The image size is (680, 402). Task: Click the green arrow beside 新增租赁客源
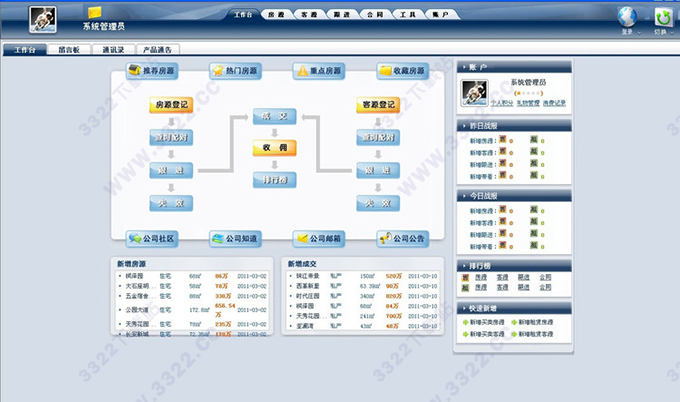pos(514,334)
